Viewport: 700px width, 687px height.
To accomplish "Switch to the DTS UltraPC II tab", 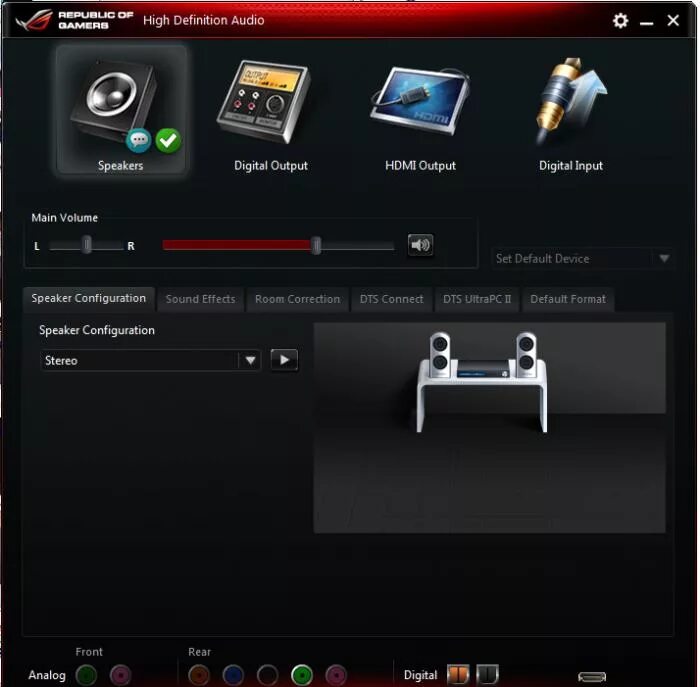I will 477,299.
